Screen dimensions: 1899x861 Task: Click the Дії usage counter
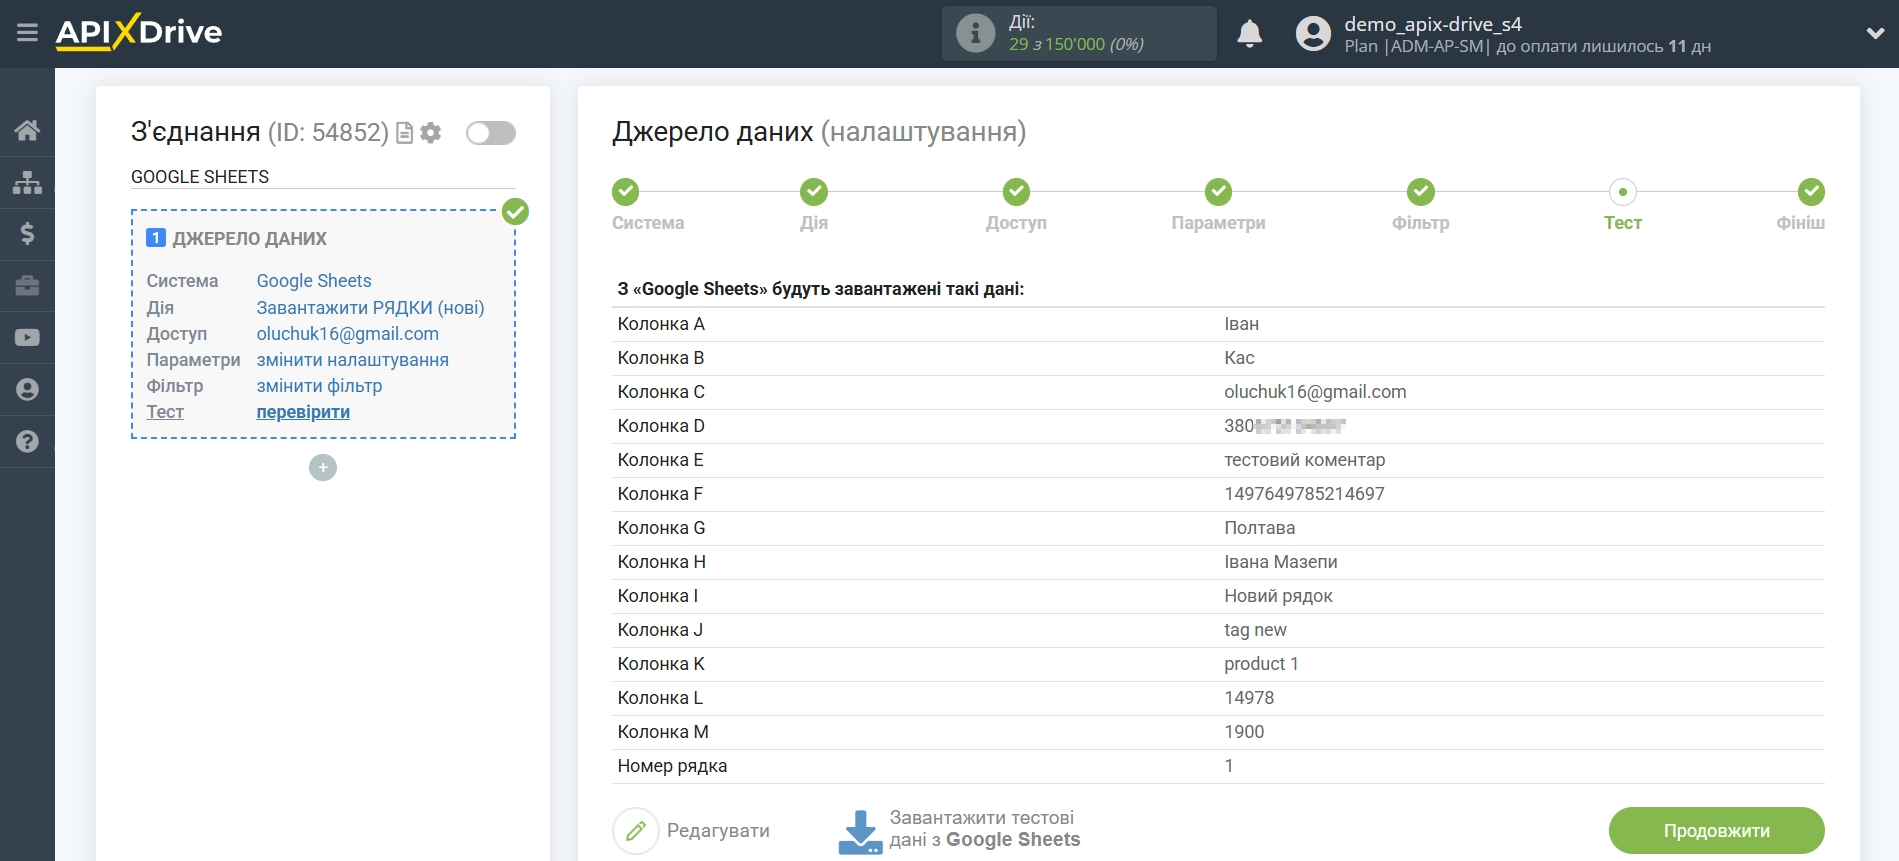click(x=1079, y=33)
